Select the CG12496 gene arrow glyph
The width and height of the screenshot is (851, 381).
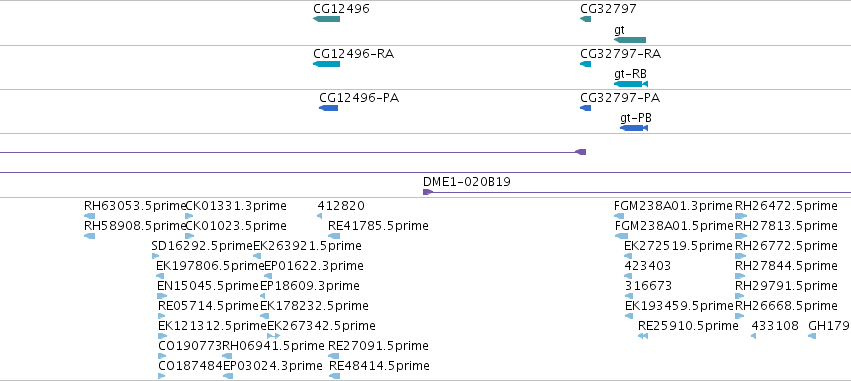326,20
